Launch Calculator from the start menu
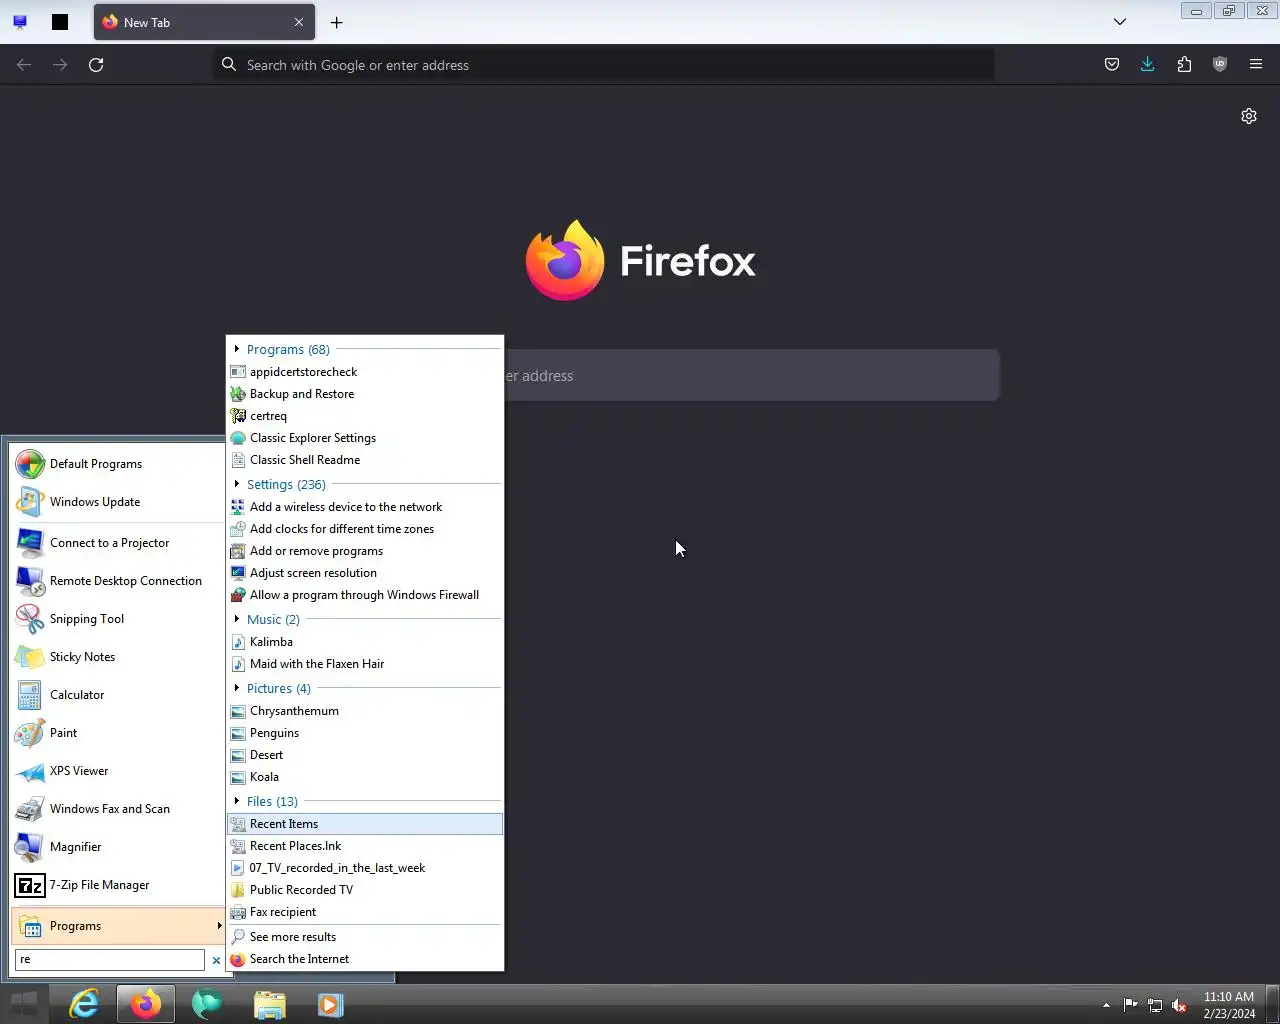 point(118,695)
